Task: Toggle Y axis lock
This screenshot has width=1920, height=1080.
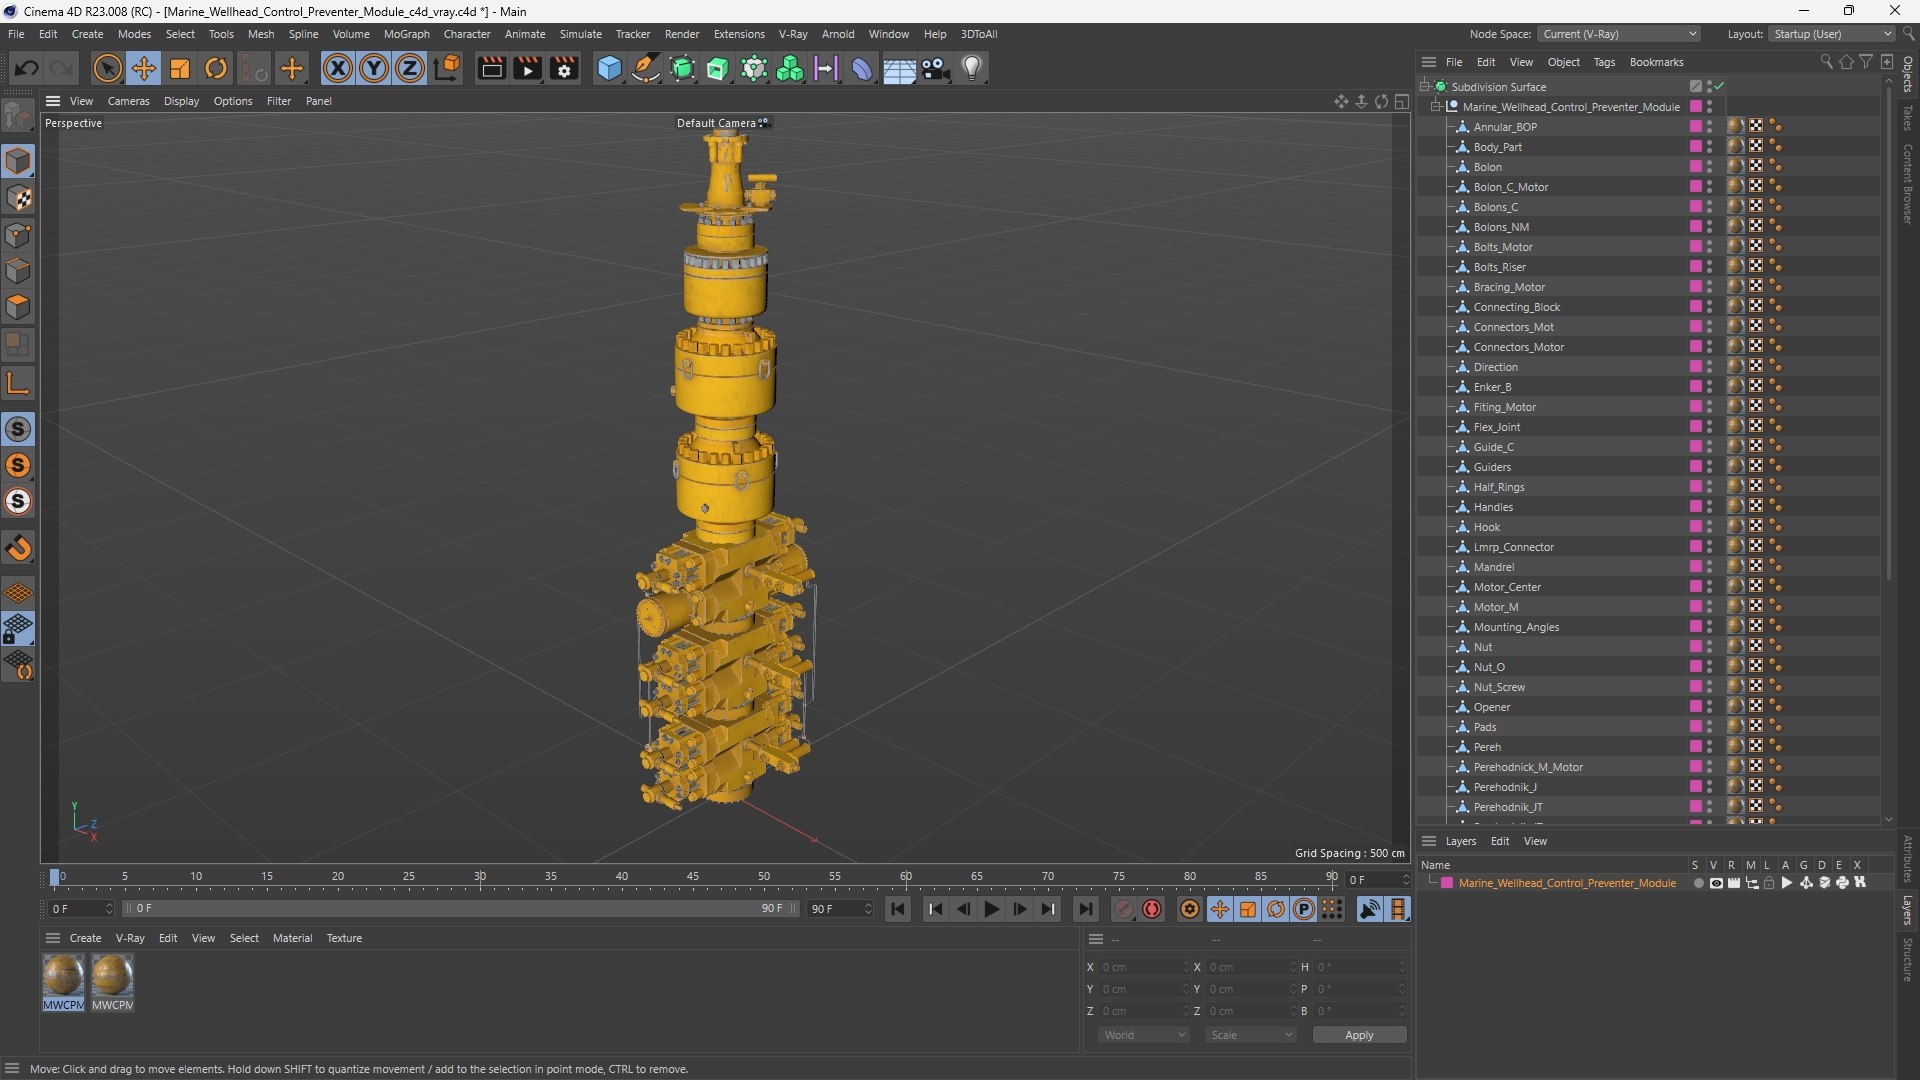Action: coord(374,68)
